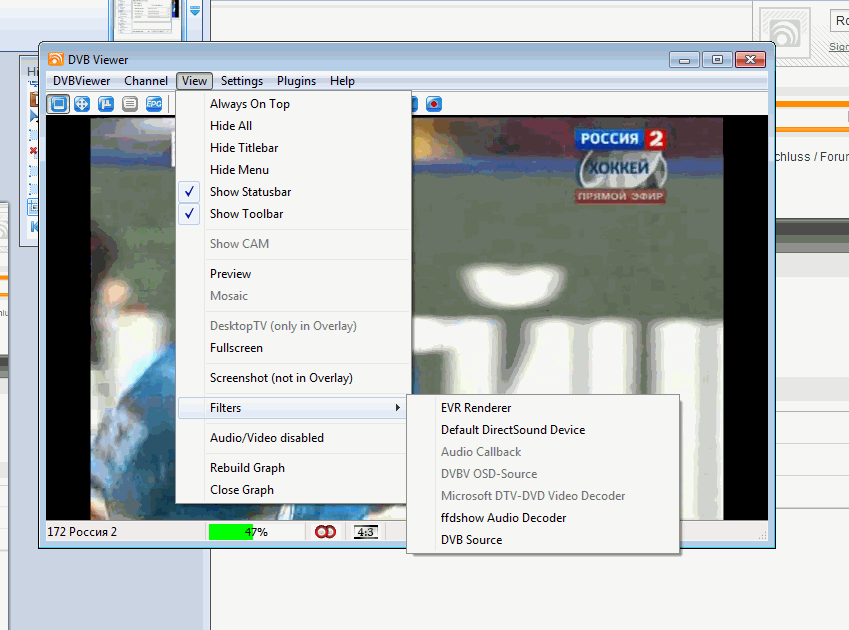Click the DVB Viewer title bar icon
The image size is (849, 630).
point(56,59)
